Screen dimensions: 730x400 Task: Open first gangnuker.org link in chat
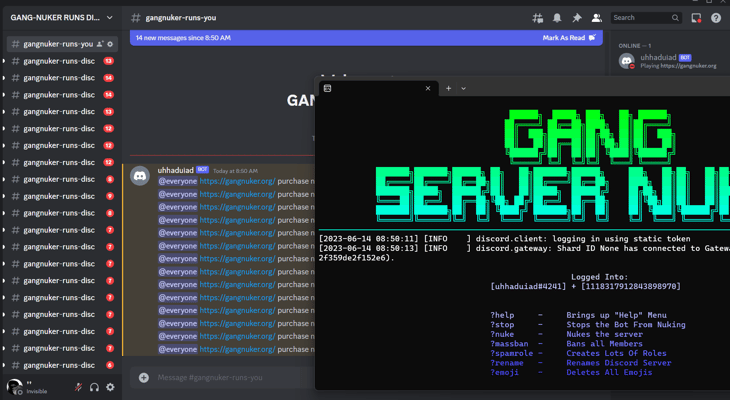237,181
